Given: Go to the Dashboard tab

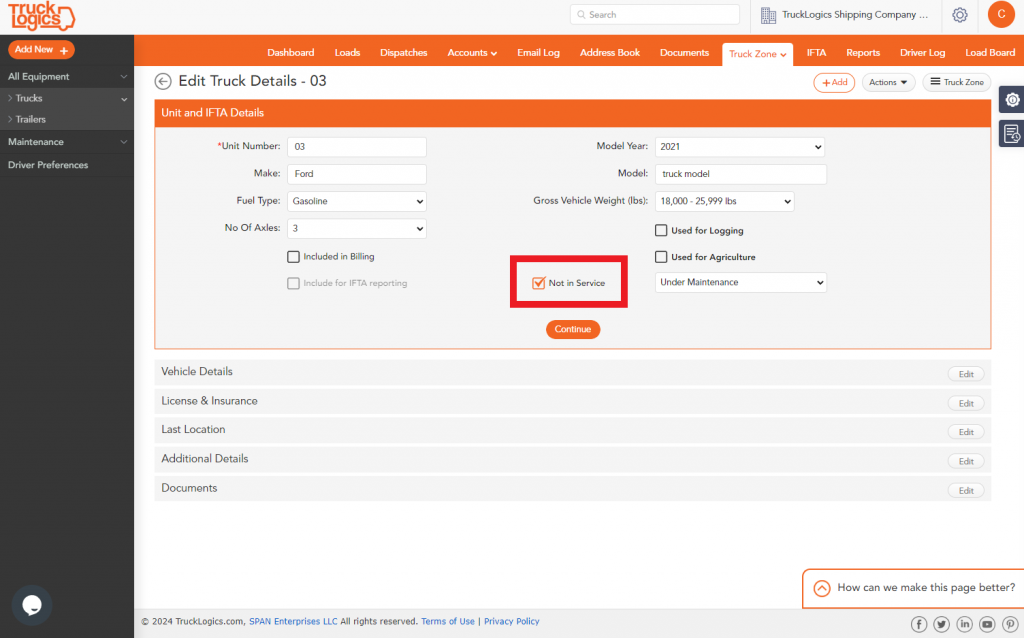Looking at the screenshot, I should [x=291, y=53].
